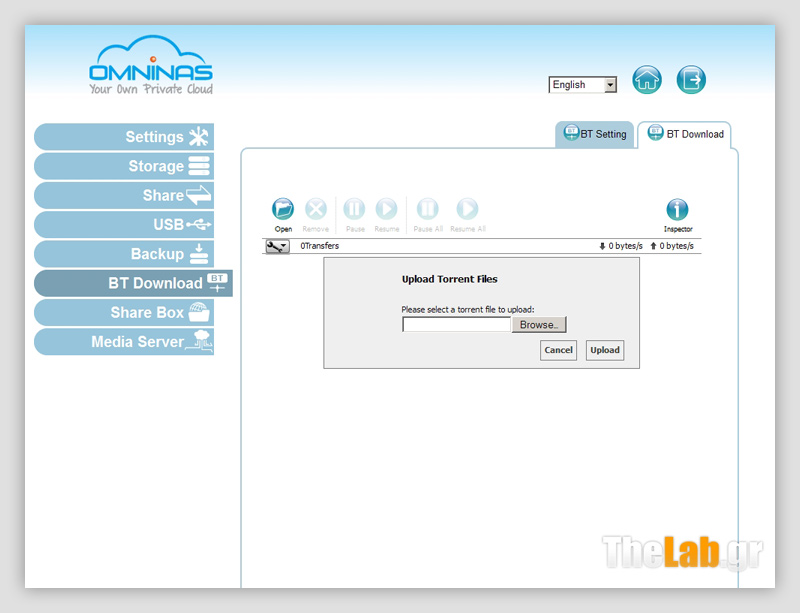The image size is (800, 613).
Task: Open Media Server in the sidebar
Action: coord(125,342)
